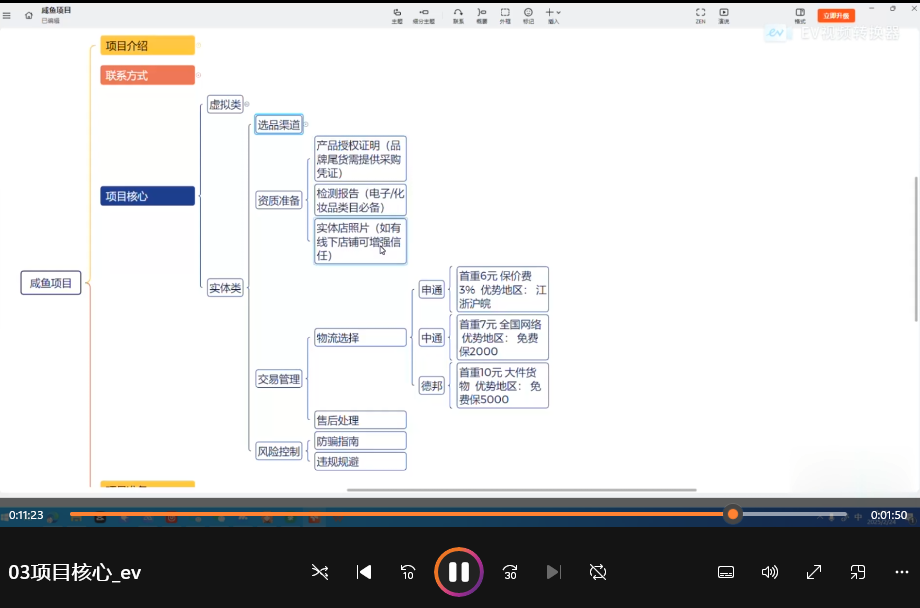
Task: Open the hamburger menu in the mind map app
Action: pos(7,15)
